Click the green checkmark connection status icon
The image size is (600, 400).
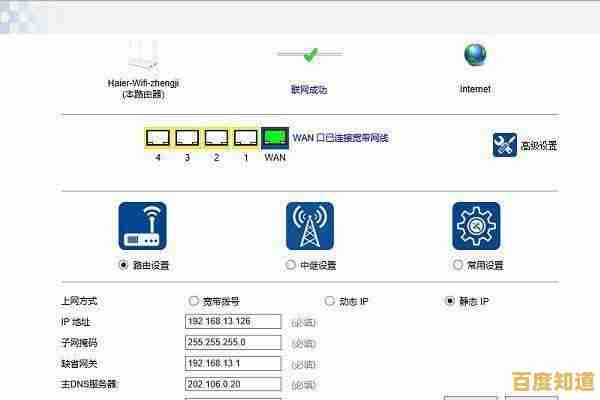pyautogui.click(x=310, y=54)
